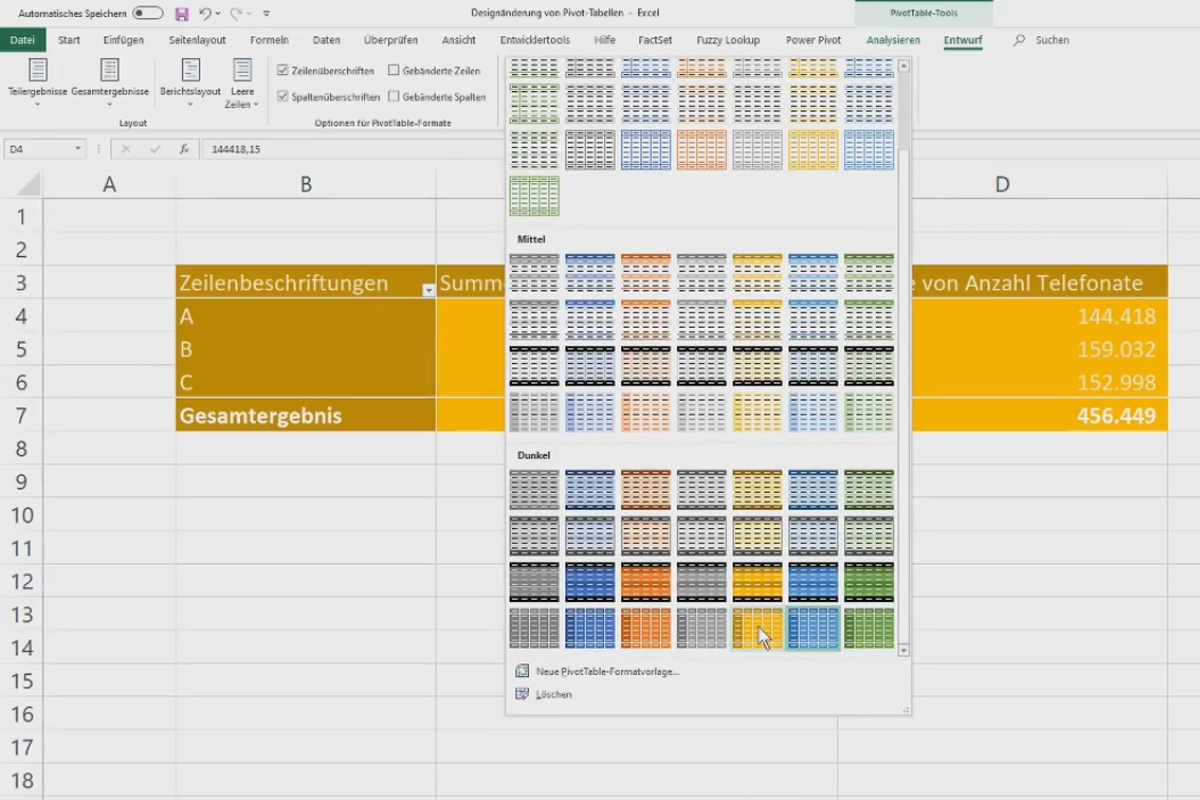
Task: Click the style gallery scroll down arrow
Action: [904, 650]
